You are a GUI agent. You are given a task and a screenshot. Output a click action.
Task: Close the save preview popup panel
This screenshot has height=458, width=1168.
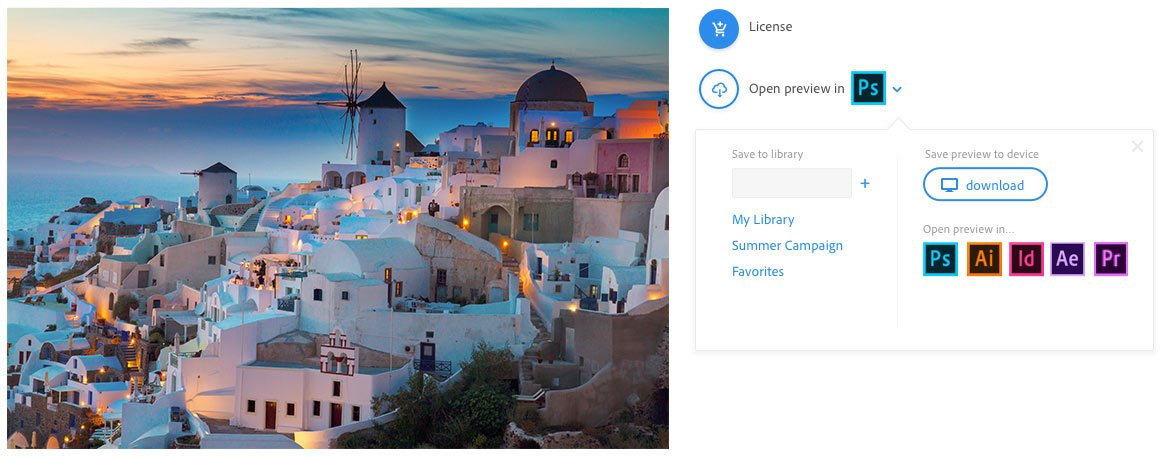(x=1137, y=147)
